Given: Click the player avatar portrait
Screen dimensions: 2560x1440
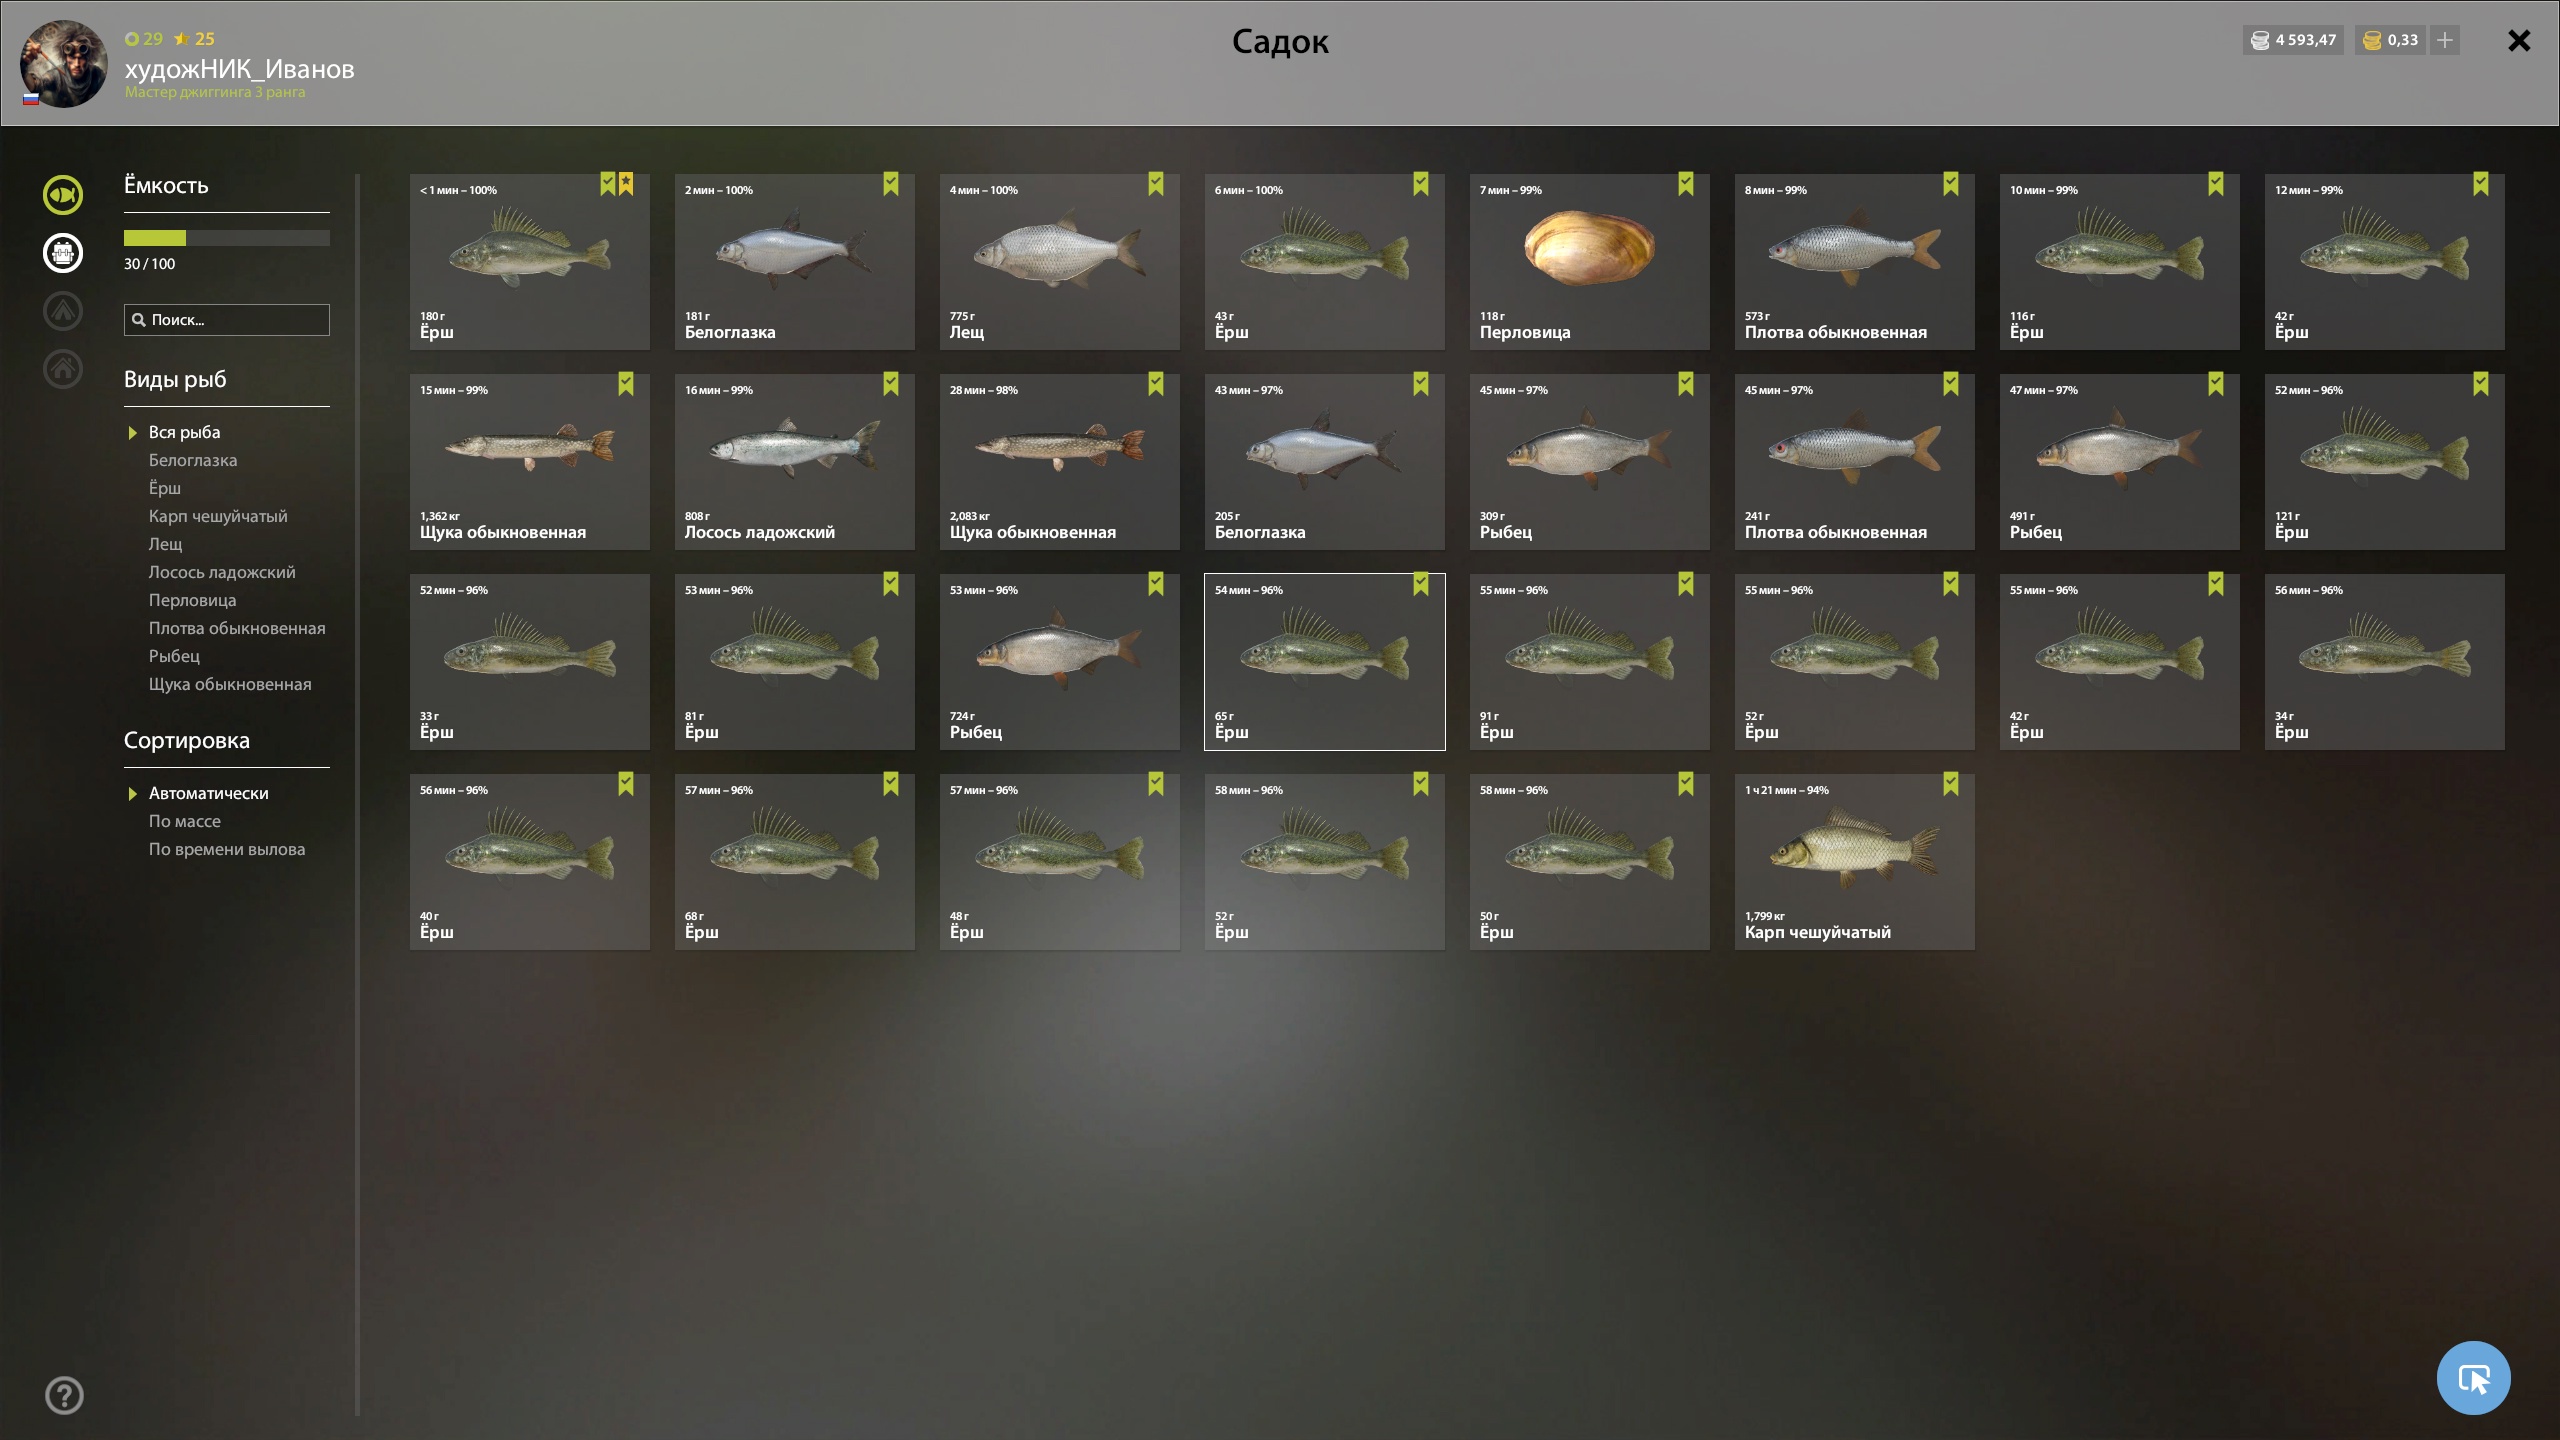Looking at the screenshot, I should coord(64,64).
